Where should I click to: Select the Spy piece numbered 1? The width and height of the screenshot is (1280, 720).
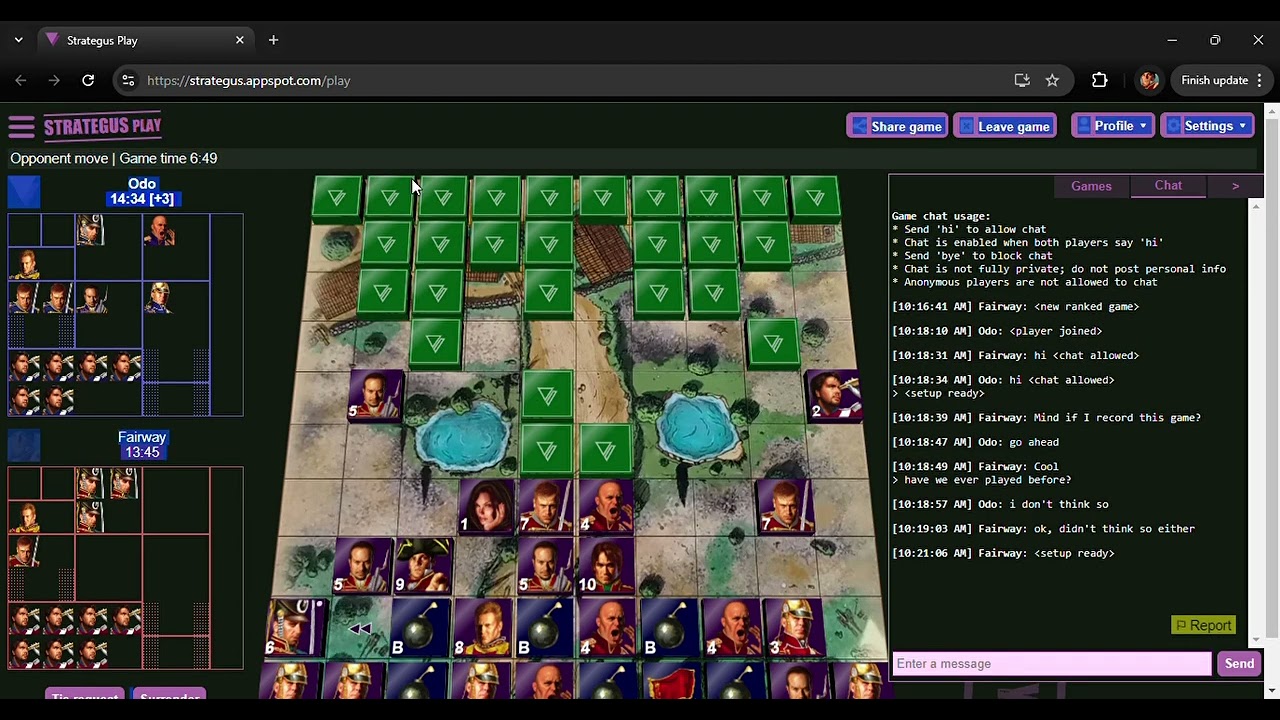pos(488,507)
